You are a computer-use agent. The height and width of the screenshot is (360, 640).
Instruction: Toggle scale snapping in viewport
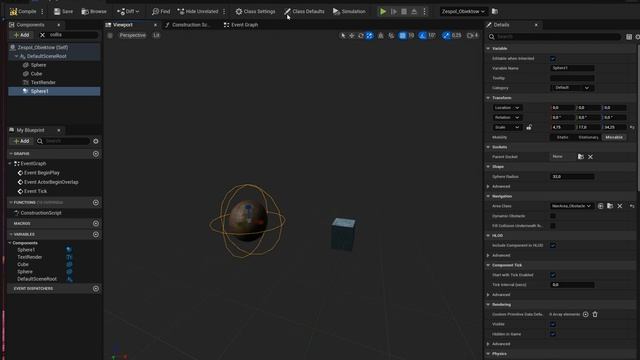tap(446, 36)
